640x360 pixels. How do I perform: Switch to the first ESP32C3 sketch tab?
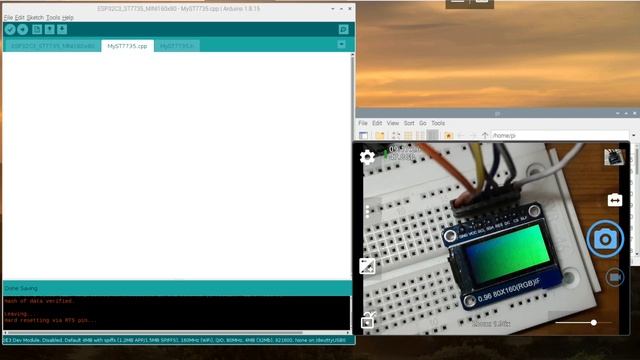pos(52,46)
